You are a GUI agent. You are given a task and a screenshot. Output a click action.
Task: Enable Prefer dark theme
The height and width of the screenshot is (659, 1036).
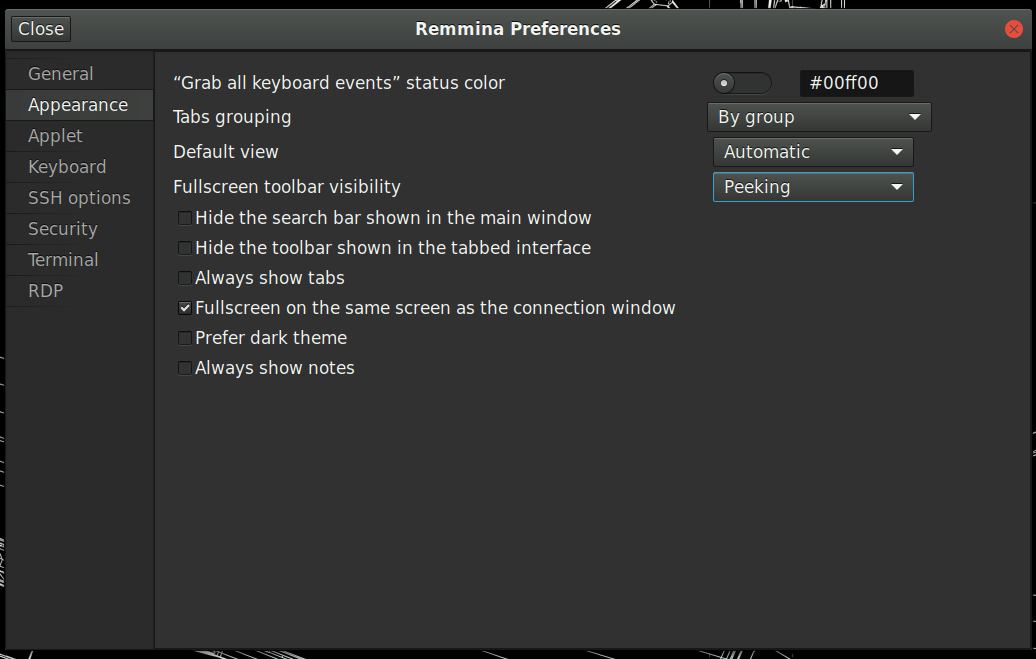click(184, 337)
